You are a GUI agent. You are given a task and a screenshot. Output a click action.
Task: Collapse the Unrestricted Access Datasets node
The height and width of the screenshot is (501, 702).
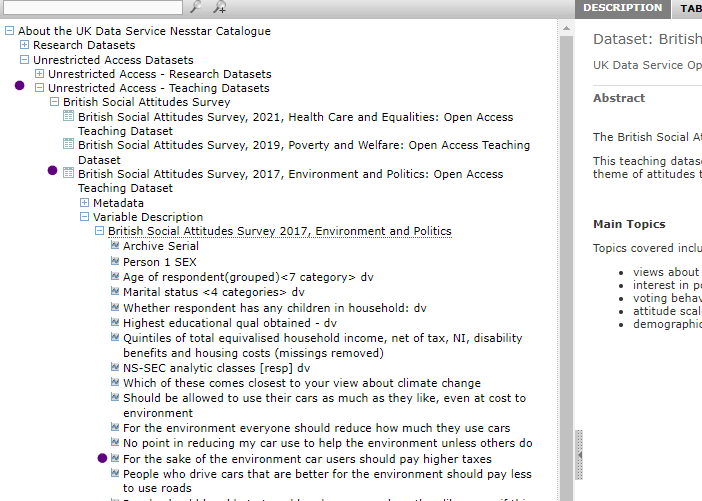click(25, 60)
